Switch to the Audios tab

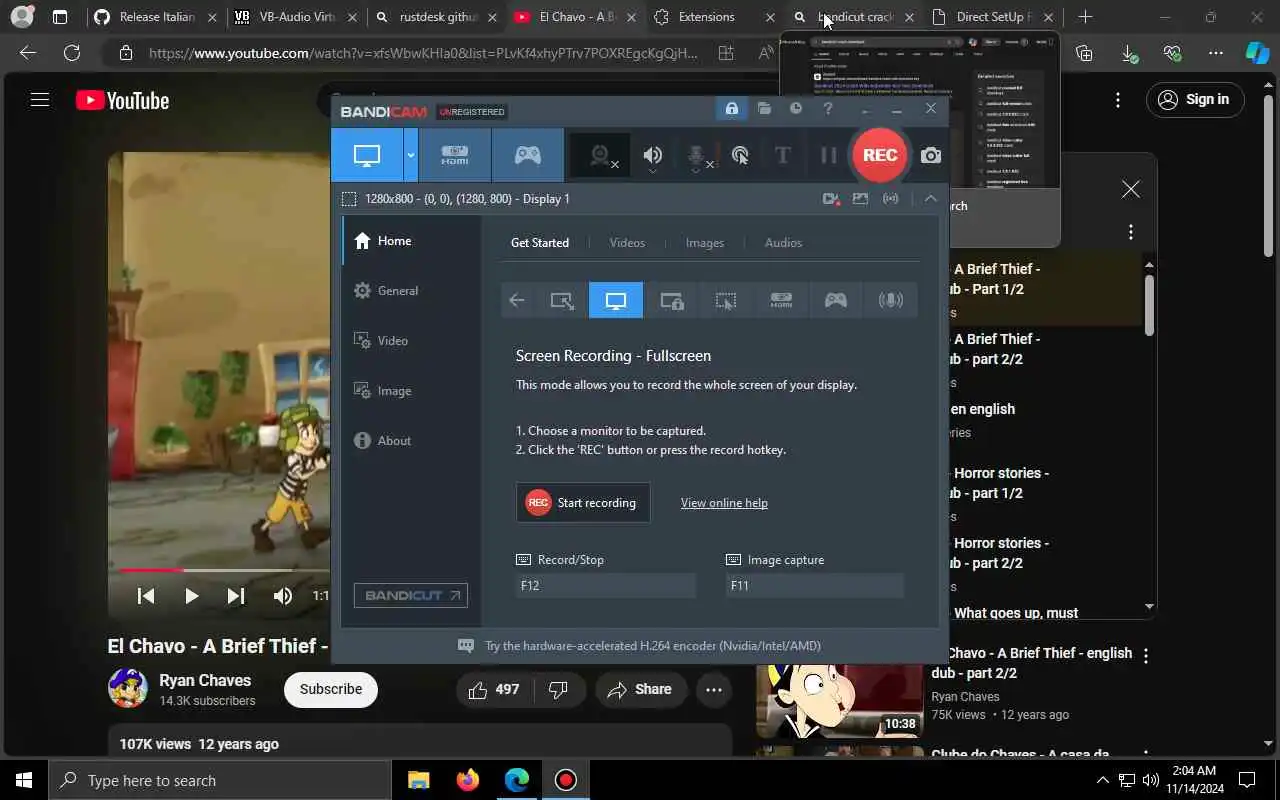[783, 243]
